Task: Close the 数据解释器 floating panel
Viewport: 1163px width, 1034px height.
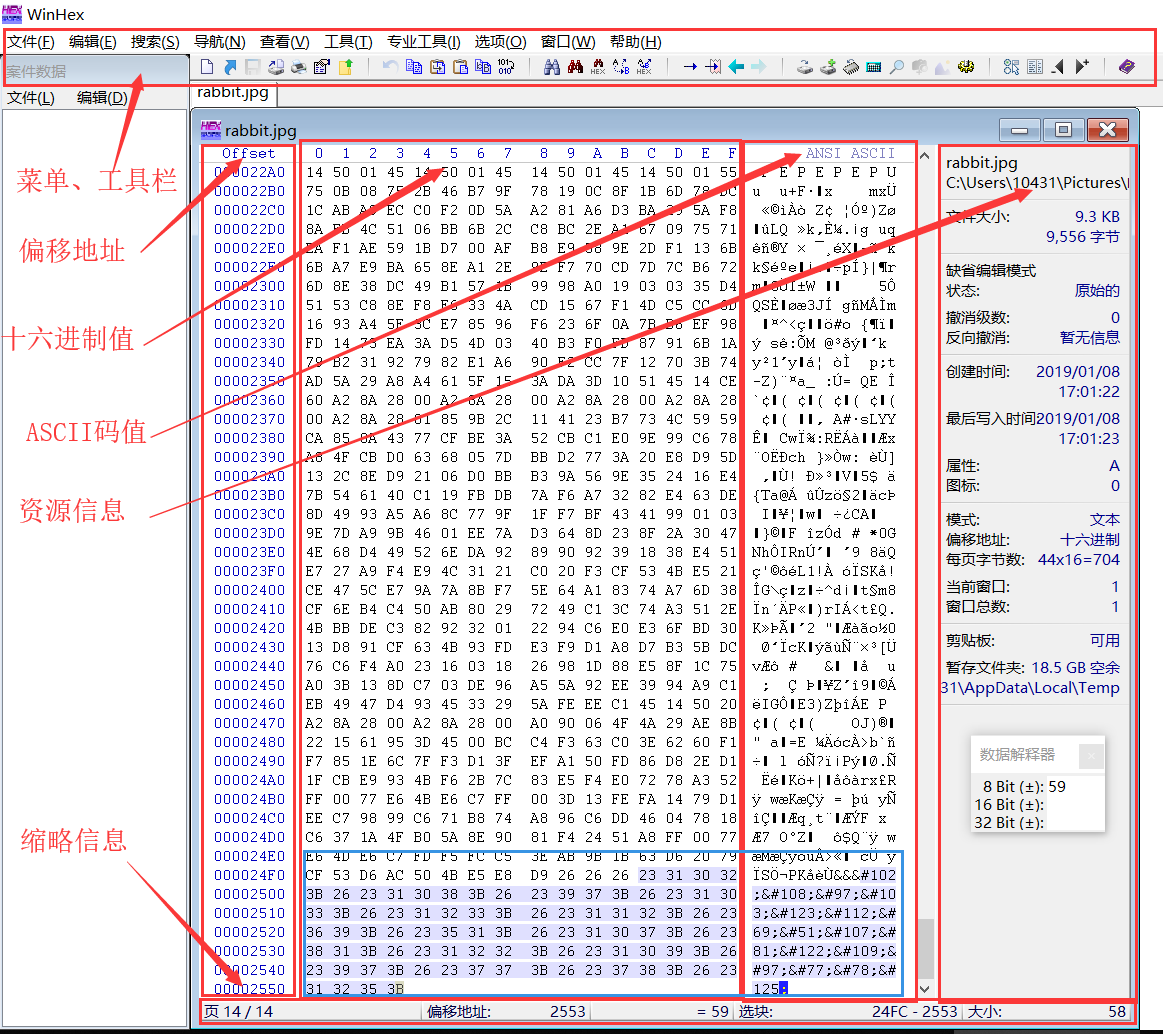Action: pos(1091,756)
